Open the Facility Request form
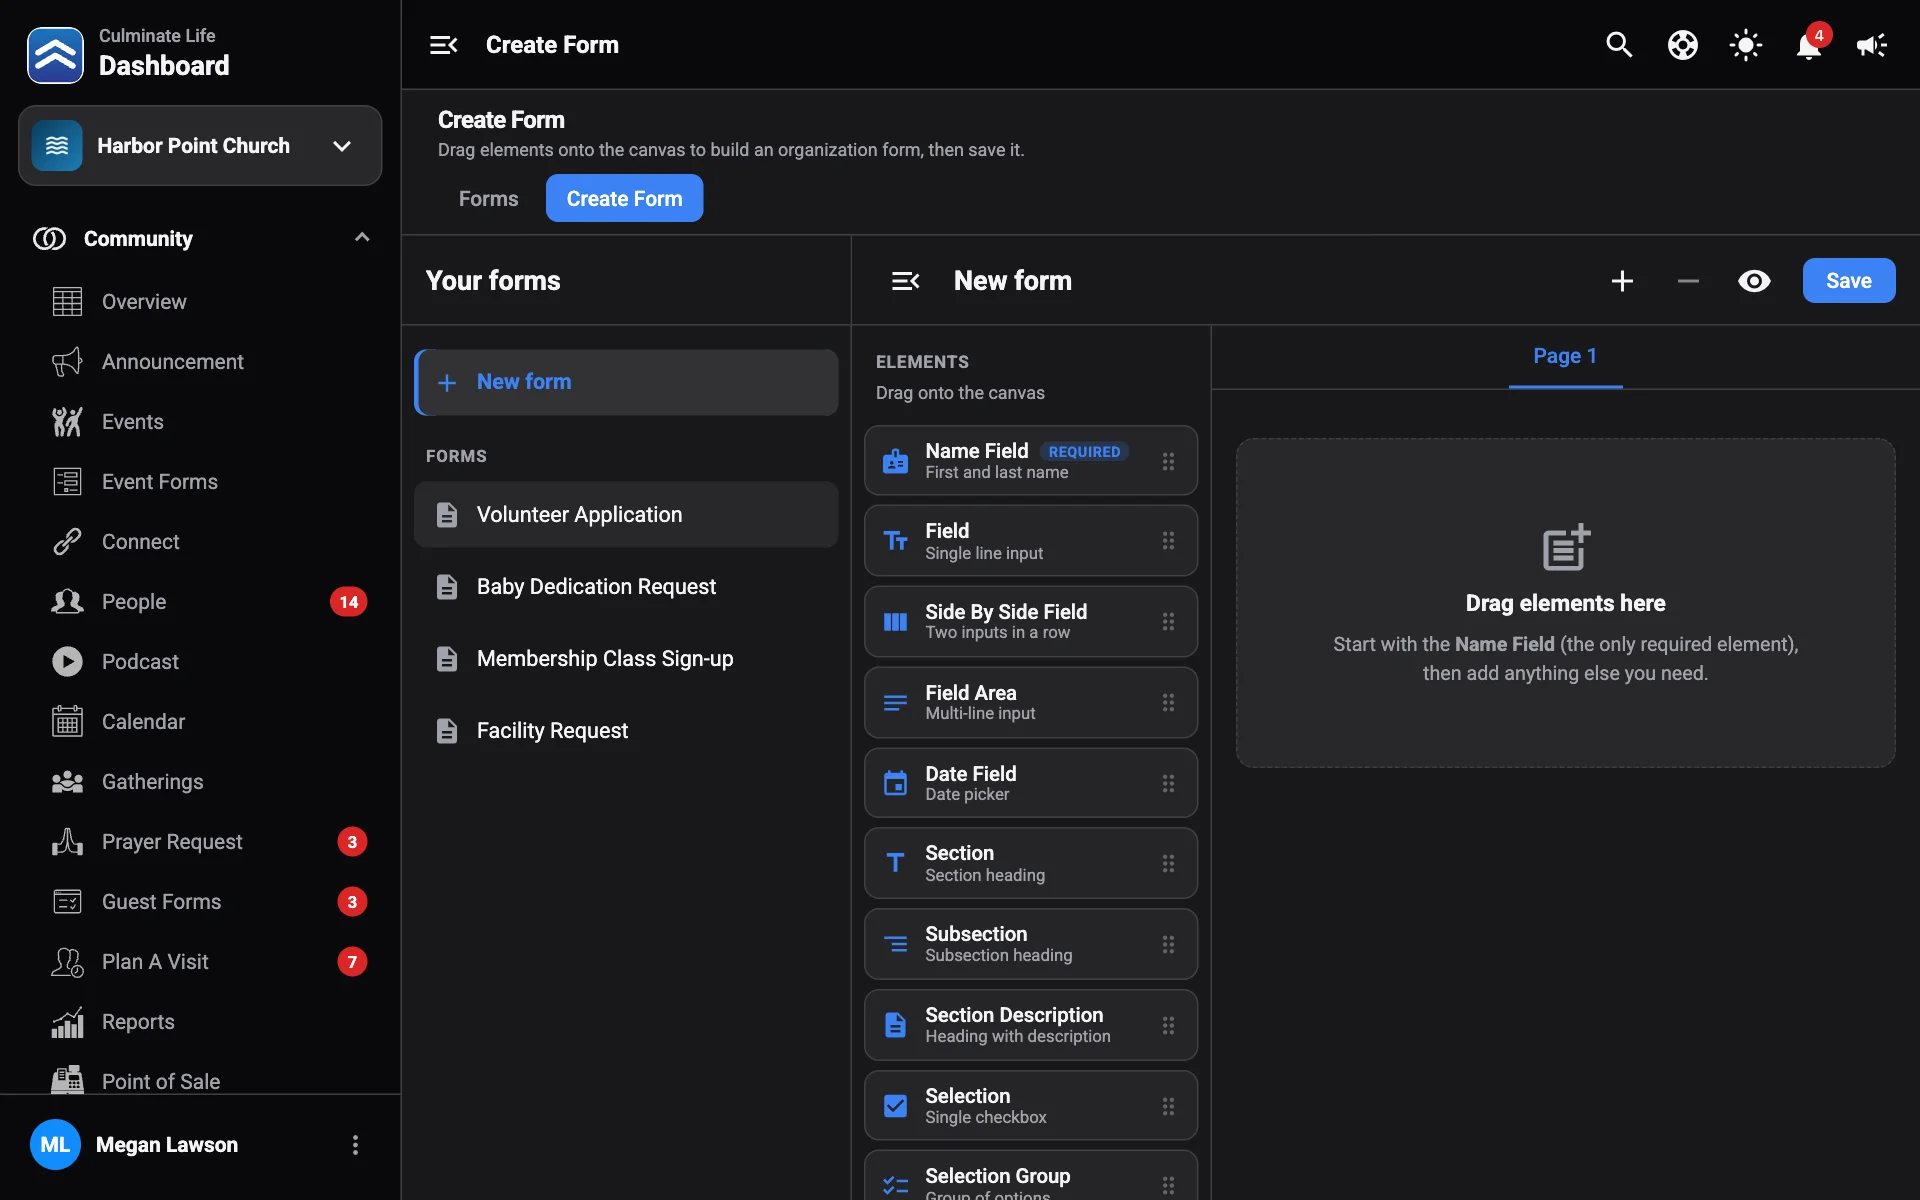The height and width of the screenshot is (1200, 1920). click(627, 730)
